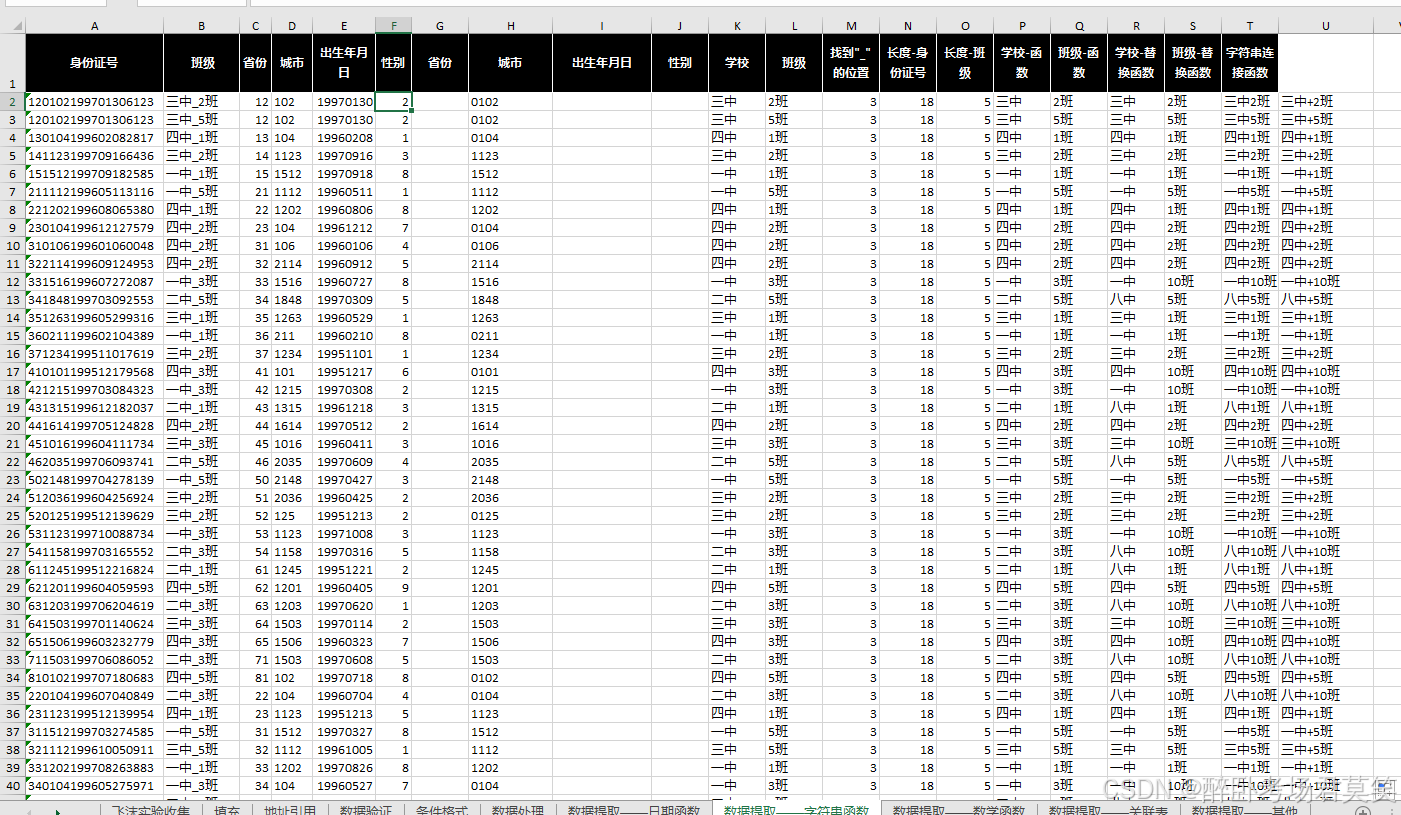This screenshot has width=1401, height=815.
Task: Click the 性别 header in column J
Action: pos(680,63)
